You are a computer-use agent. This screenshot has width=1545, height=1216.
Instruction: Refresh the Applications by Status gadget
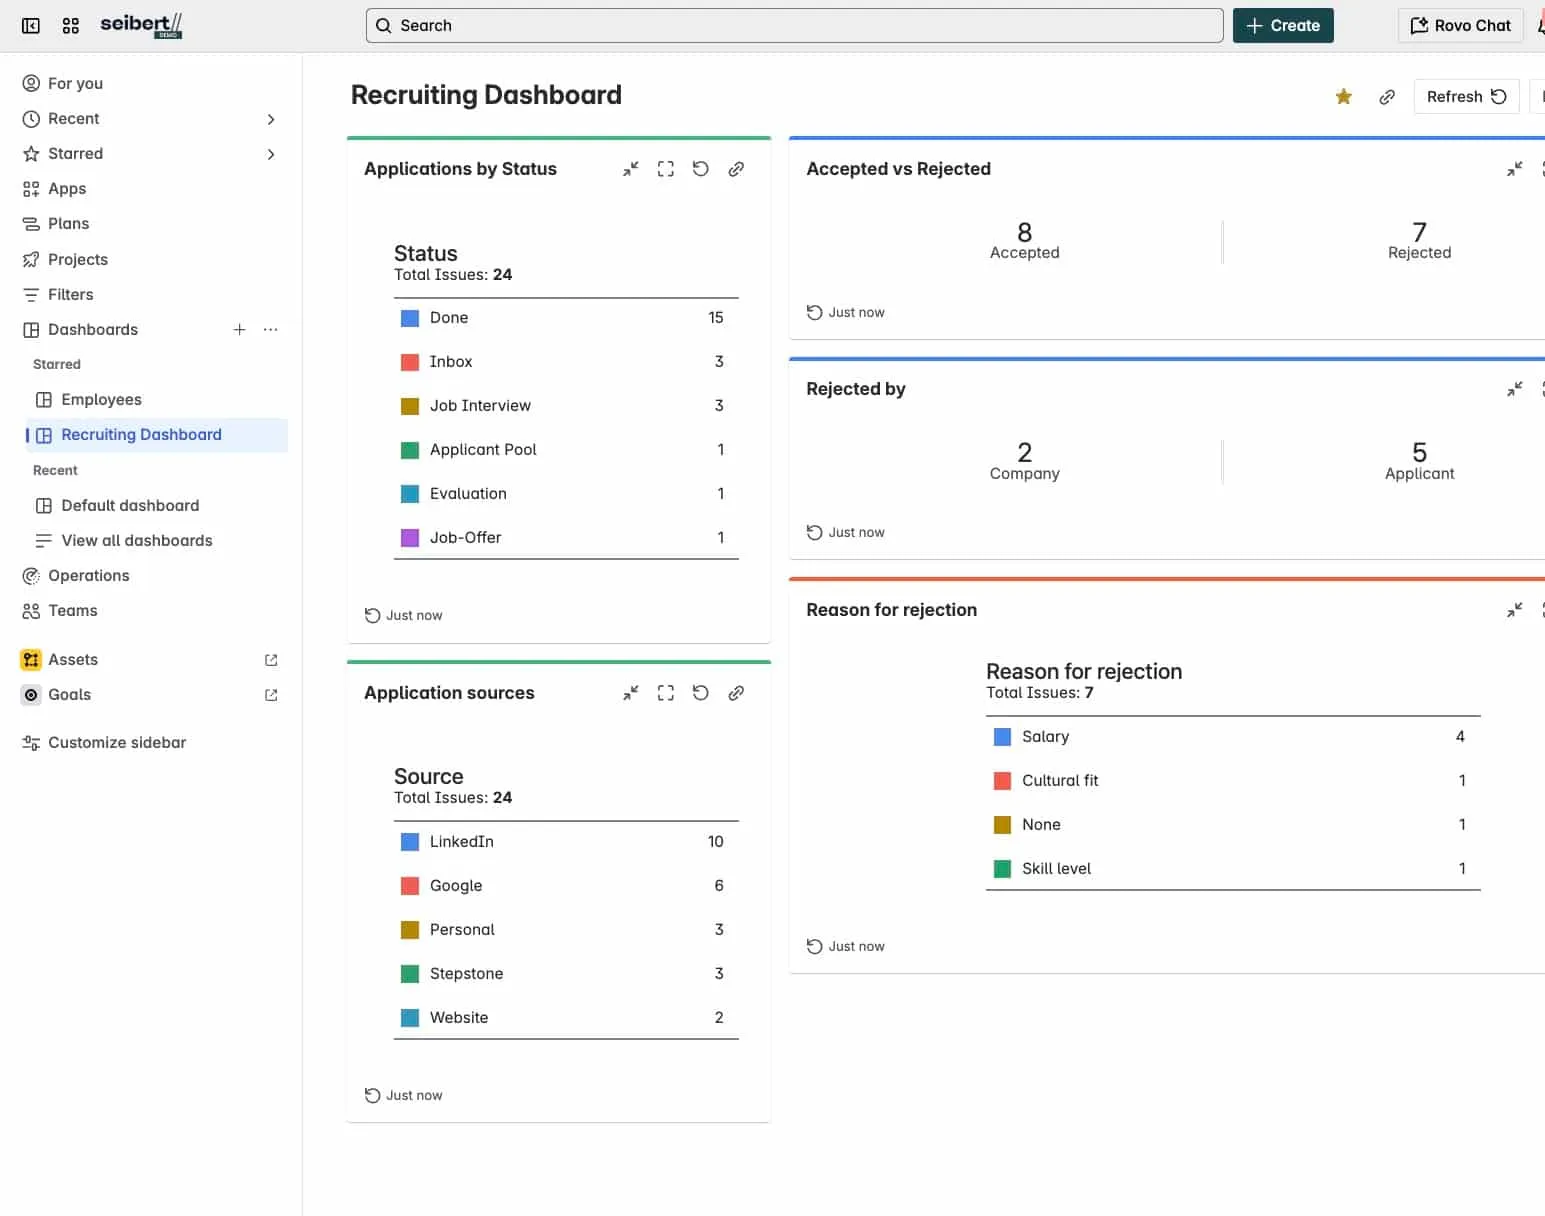tap(701, 169)
